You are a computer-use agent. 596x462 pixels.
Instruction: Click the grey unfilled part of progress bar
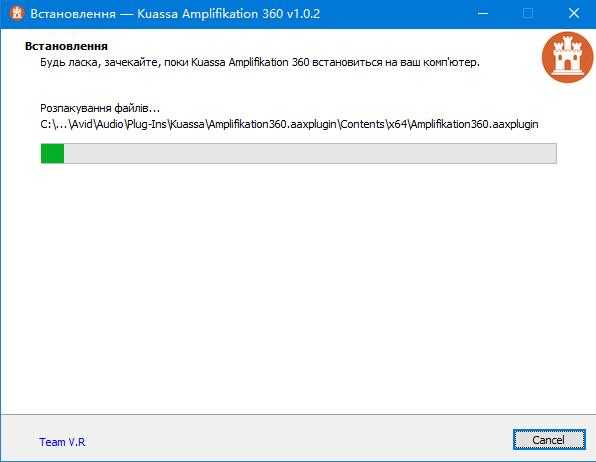coord(310,154)
